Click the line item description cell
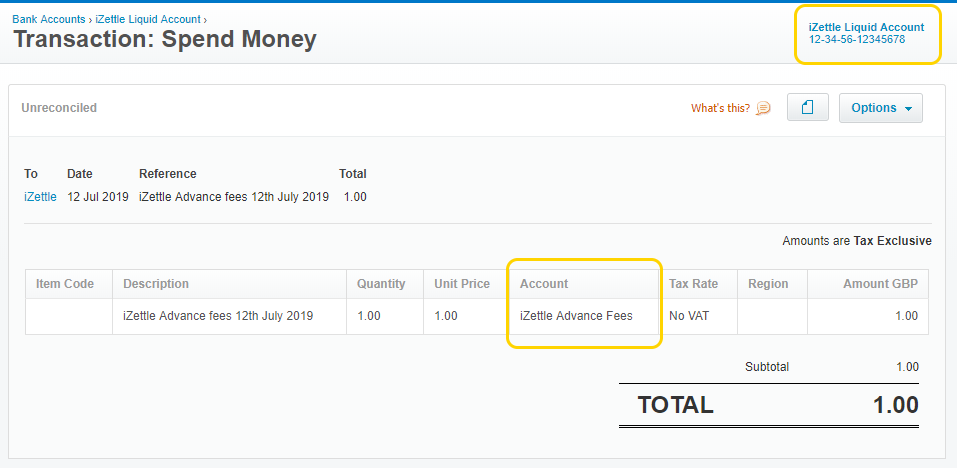Screen dimensions: 957x468 (218, 316)
